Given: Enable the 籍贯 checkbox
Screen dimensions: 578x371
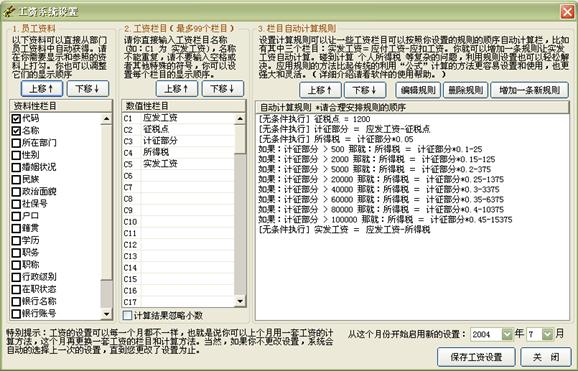Looking at the screenshot, I should pos(16,228).
